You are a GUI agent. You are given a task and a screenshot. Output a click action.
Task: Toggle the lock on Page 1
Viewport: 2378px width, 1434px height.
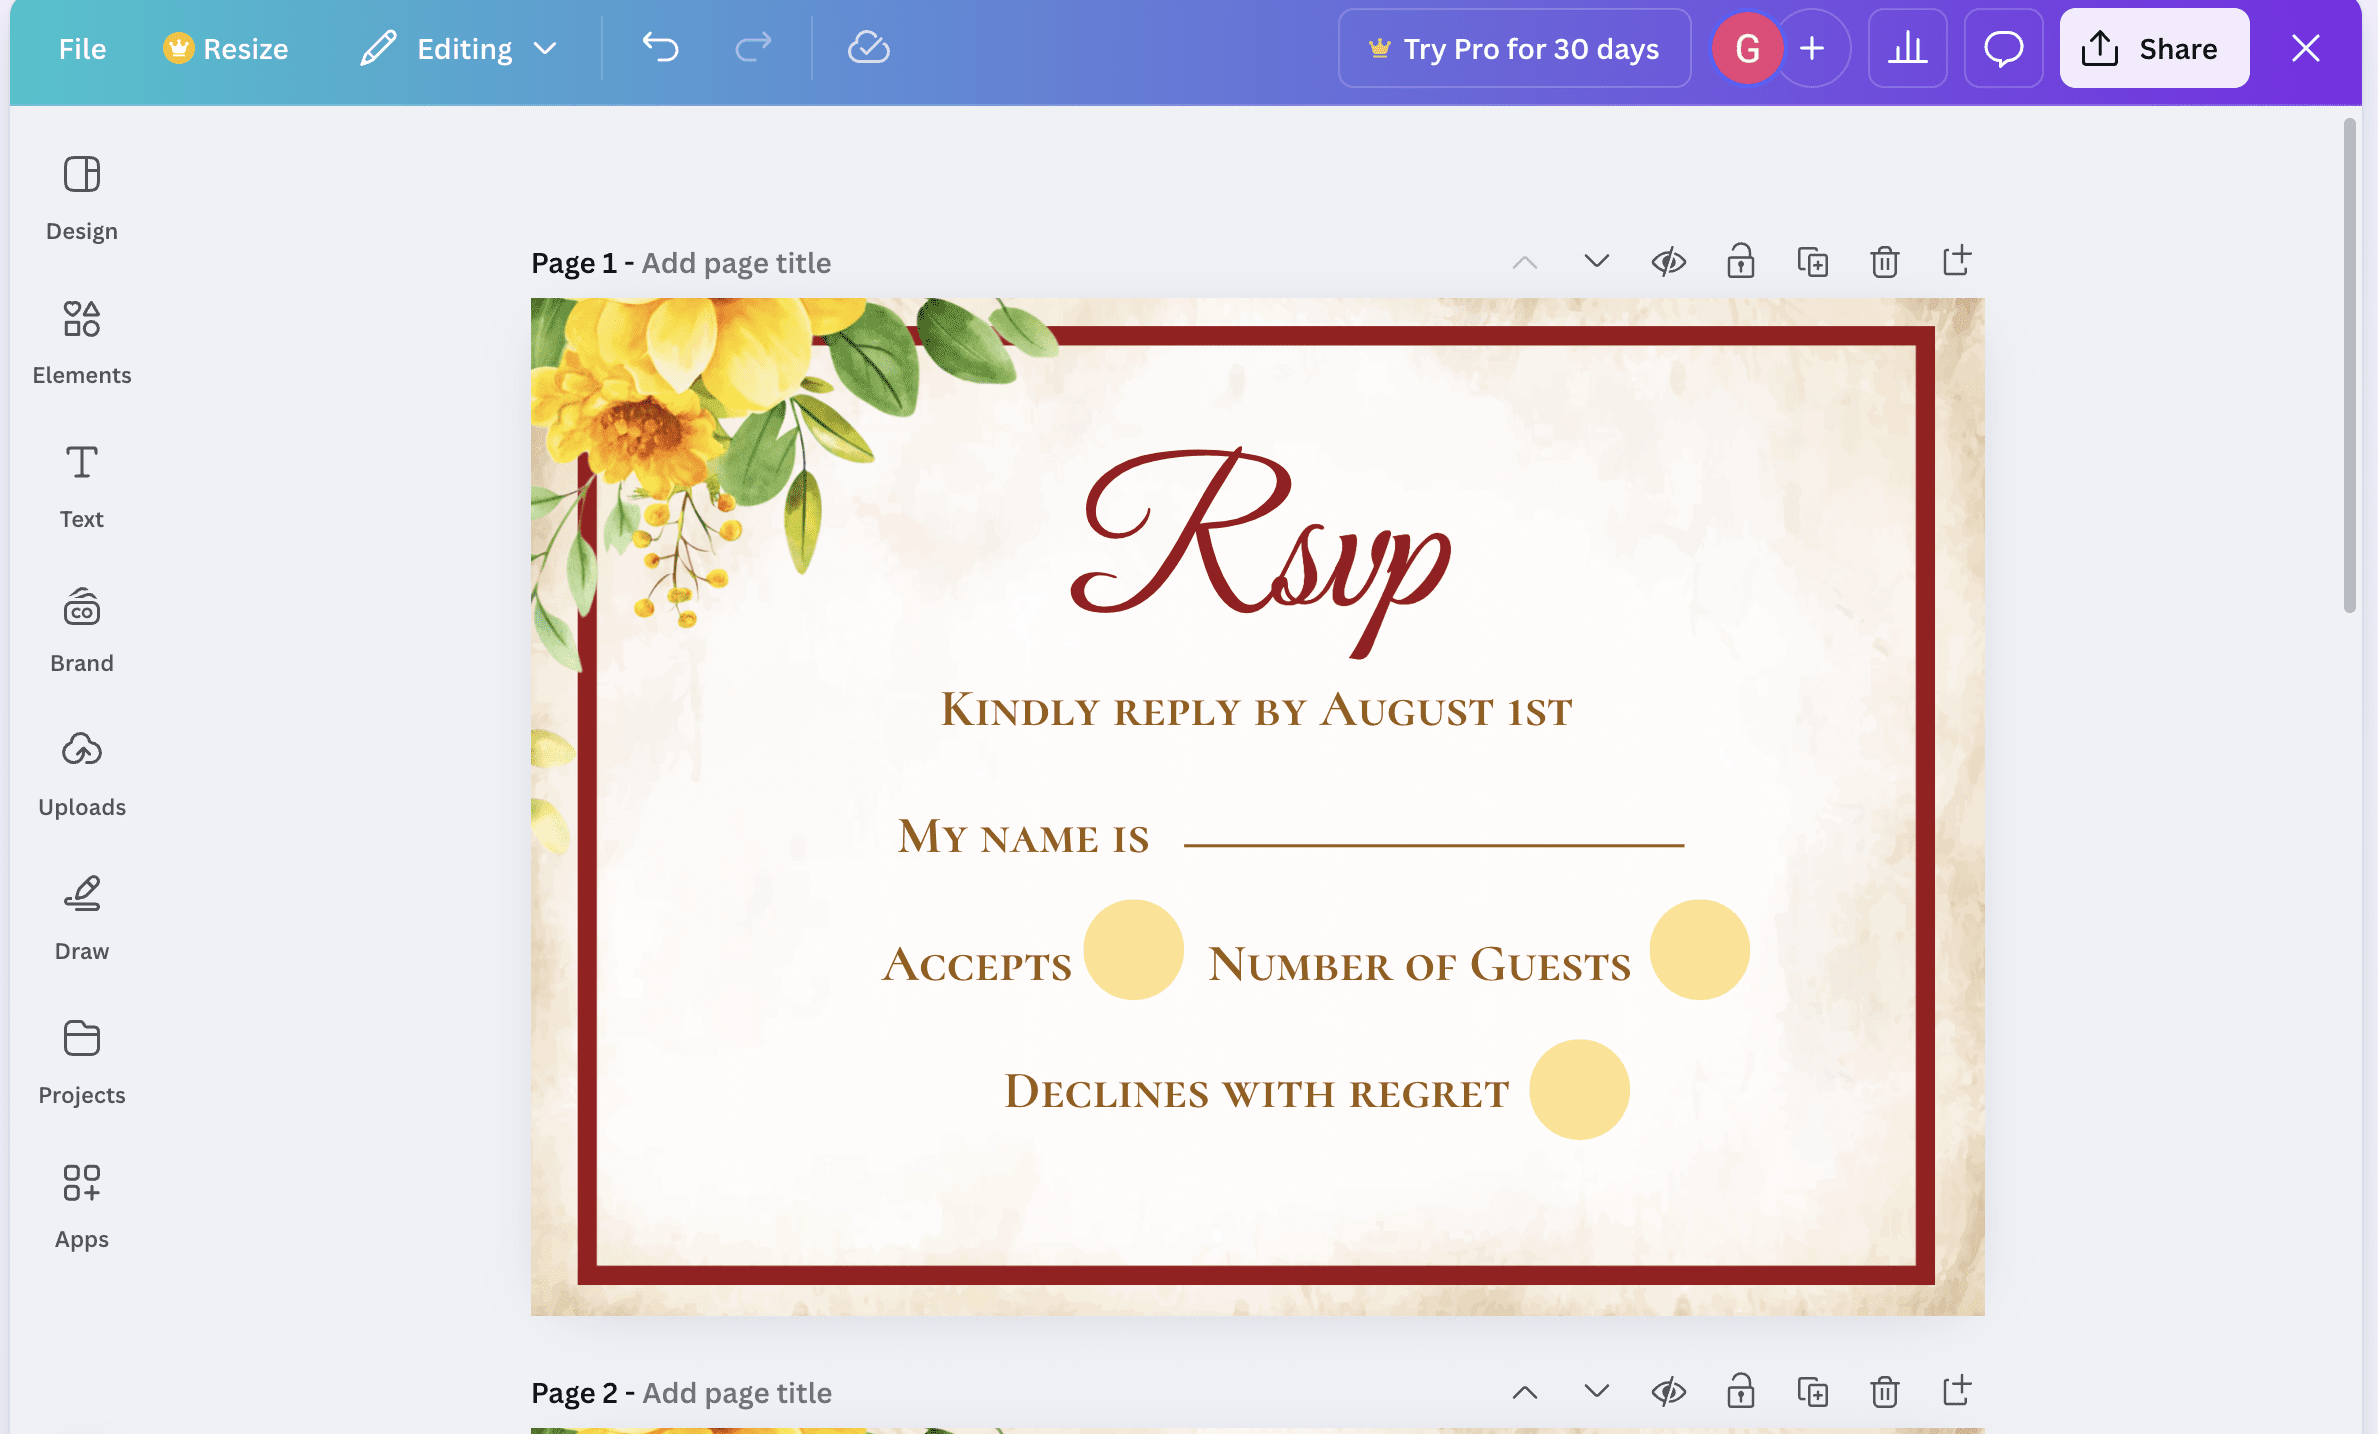1740,262
